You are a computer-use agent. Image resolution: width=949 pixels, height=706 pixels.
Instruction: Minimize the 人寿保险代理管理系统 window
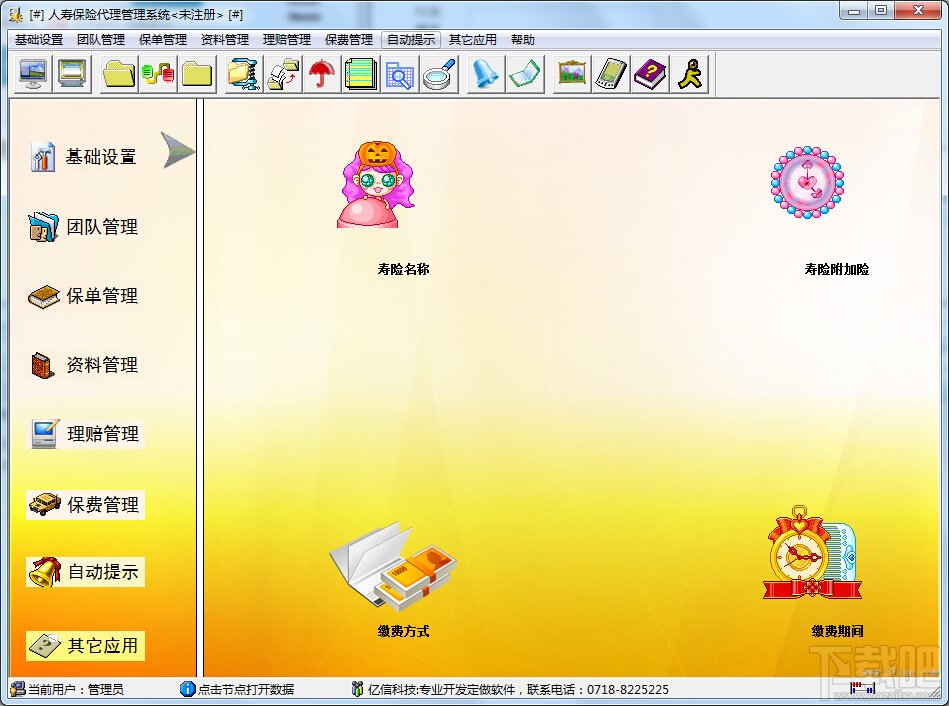click(x=855, y=10)
